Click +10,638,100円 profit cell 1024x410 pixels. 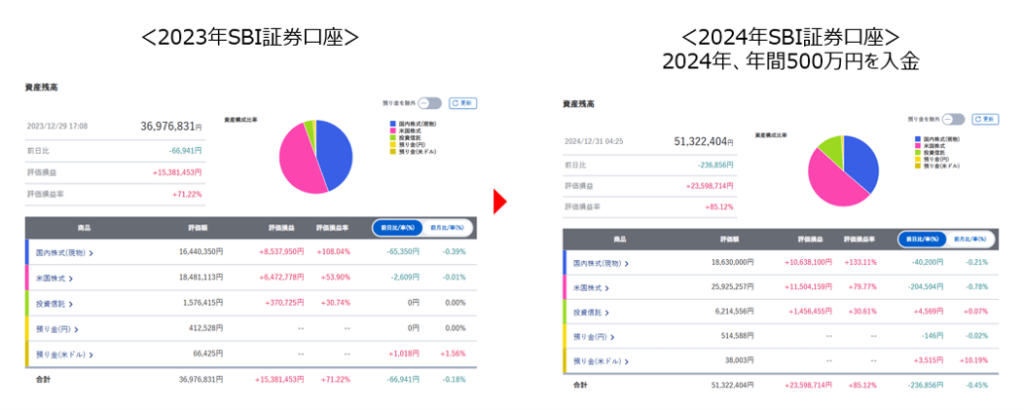(809, 262)
